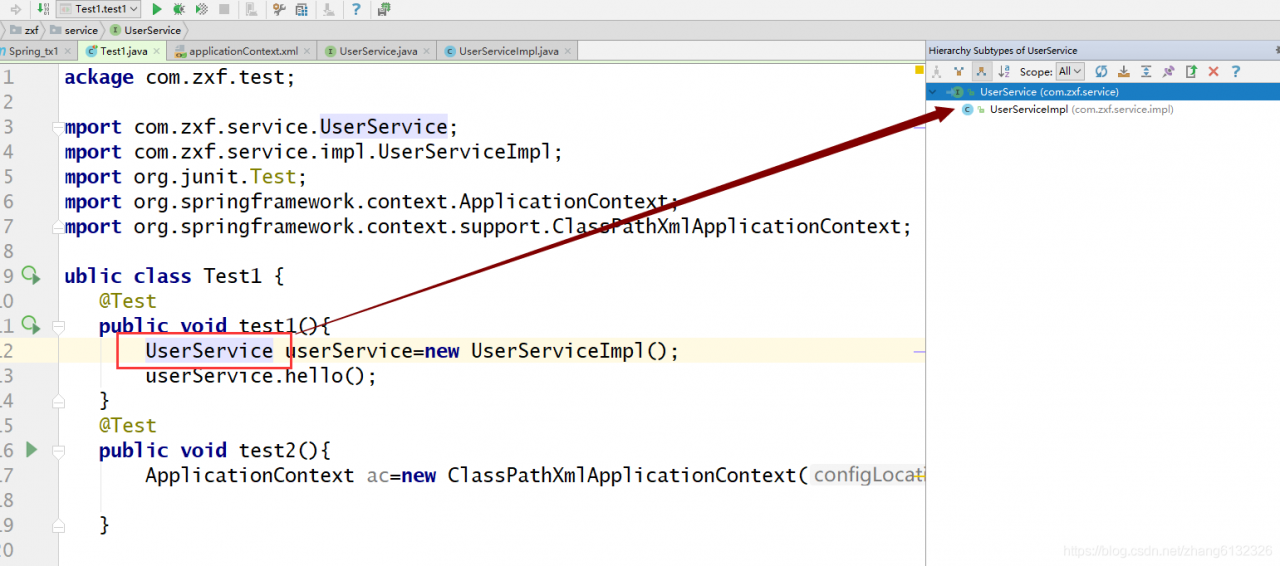Viewport: 1280px width, 566px height.
Task: Run with coverage icon in toolbar
Action: [x=202, y=9]
